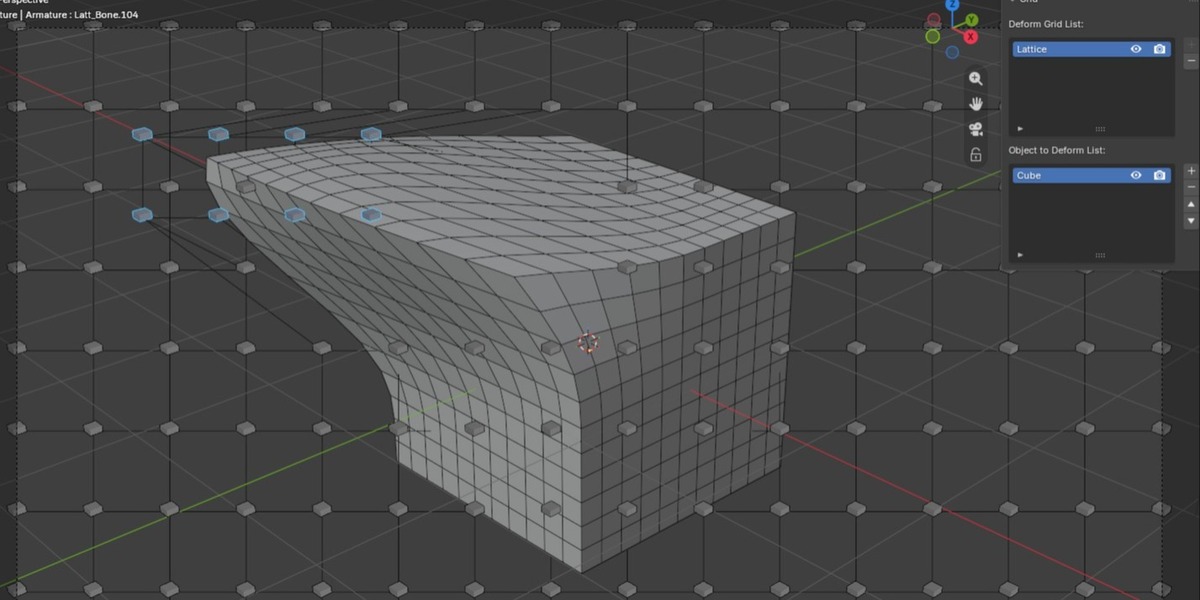Move Cube entry down in list
Viewport: 1200px width, 600px height.
1190,221
